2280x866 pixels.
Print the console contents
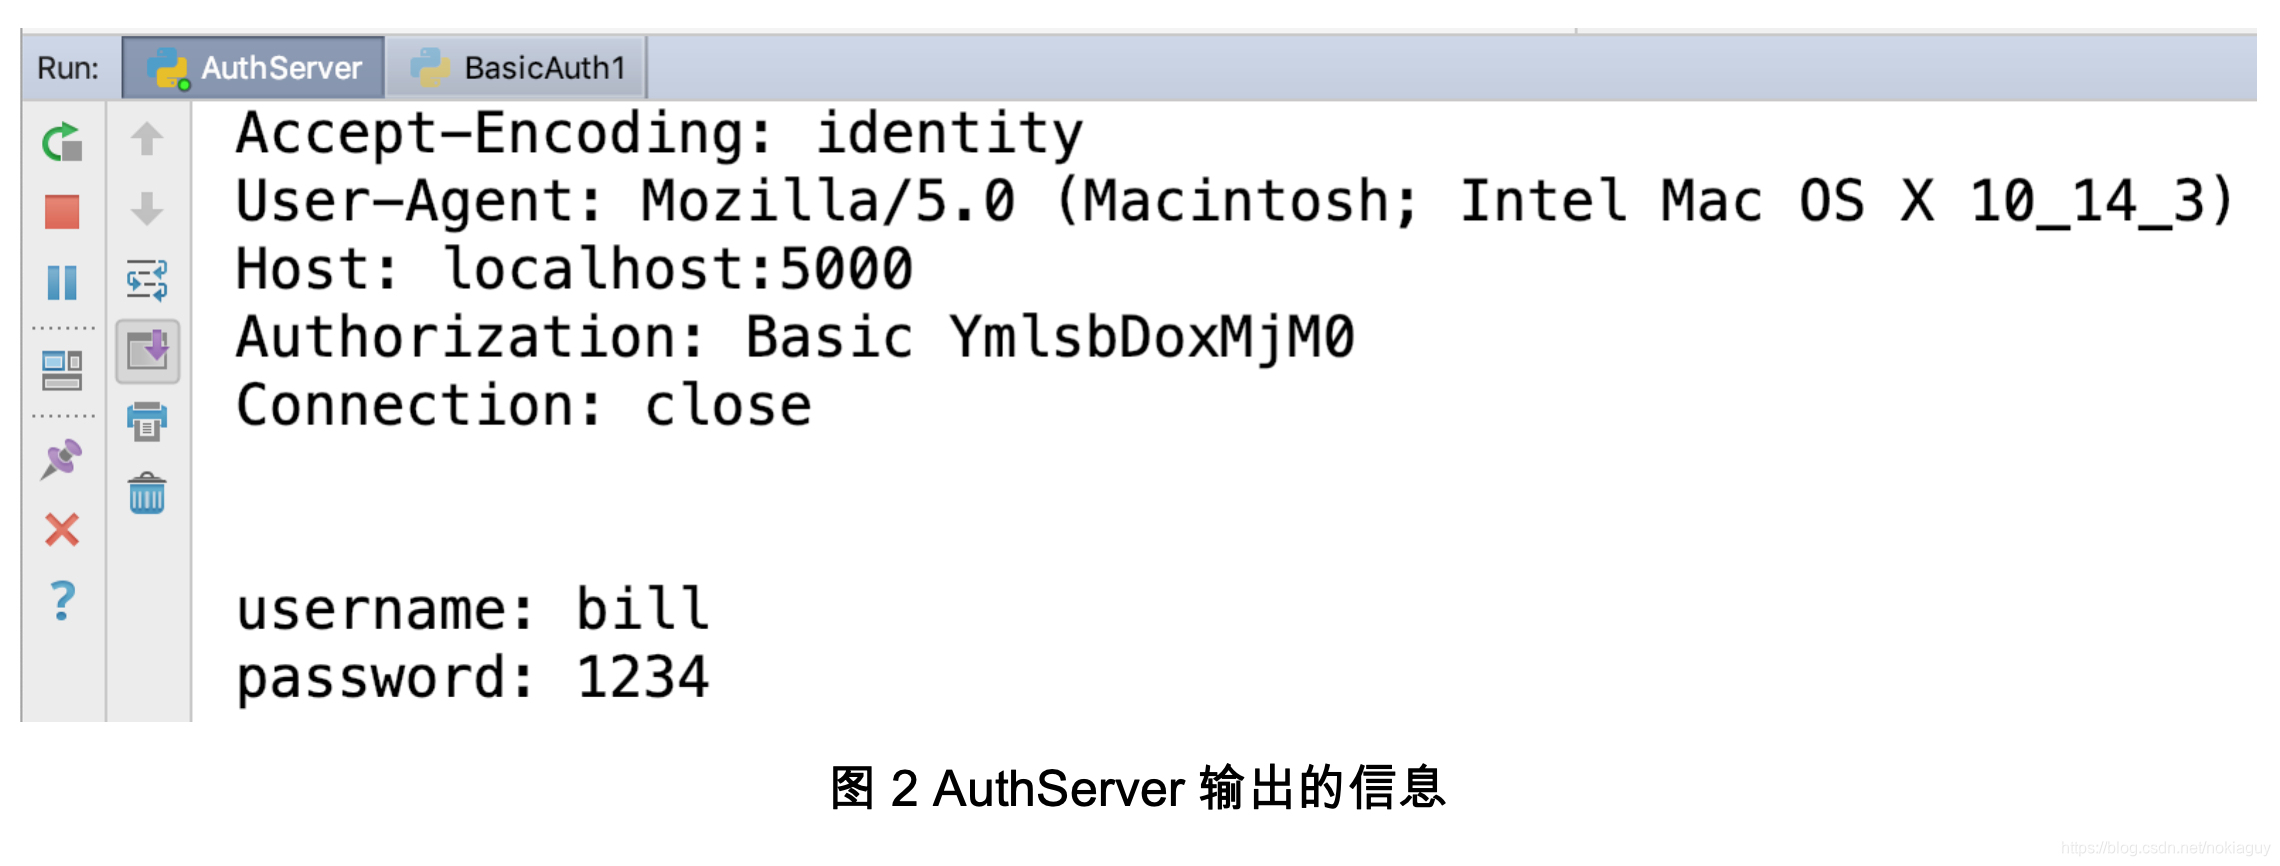(147, 423)
